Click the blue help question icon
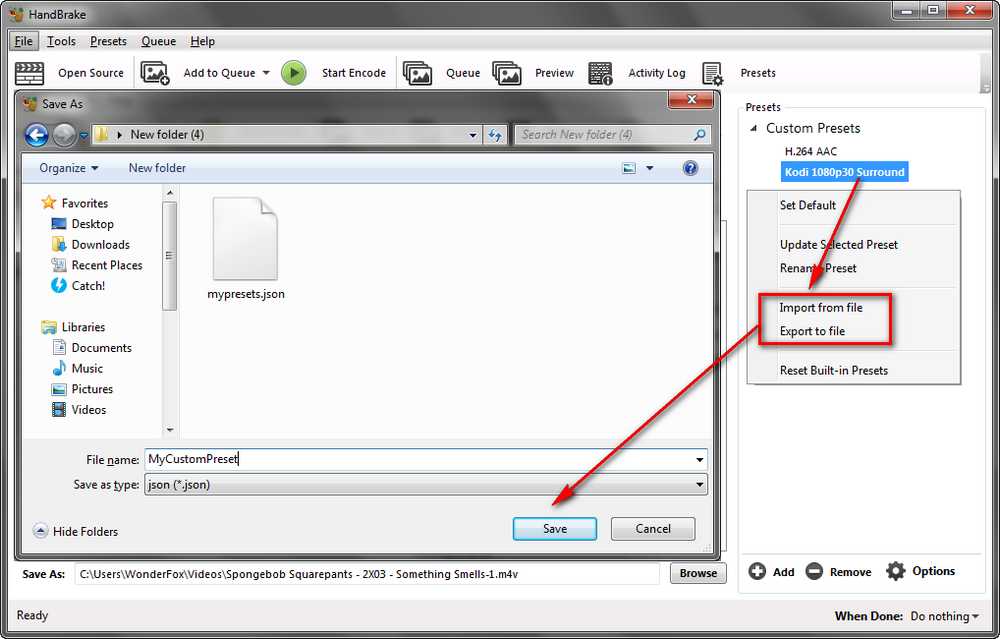Screen dimensions: 1000x639 pyautogui.click(x=690, y=168)
